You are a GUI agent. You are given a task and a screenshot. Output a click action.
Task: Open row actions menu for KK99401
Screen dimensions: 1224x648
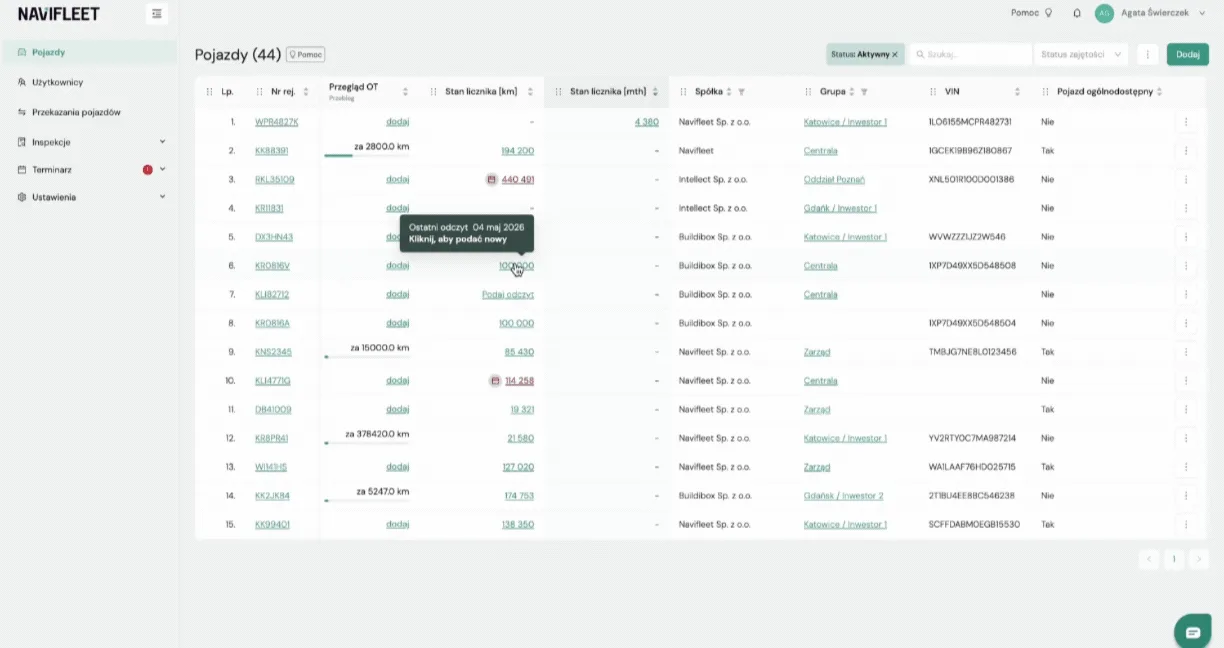1186,524
